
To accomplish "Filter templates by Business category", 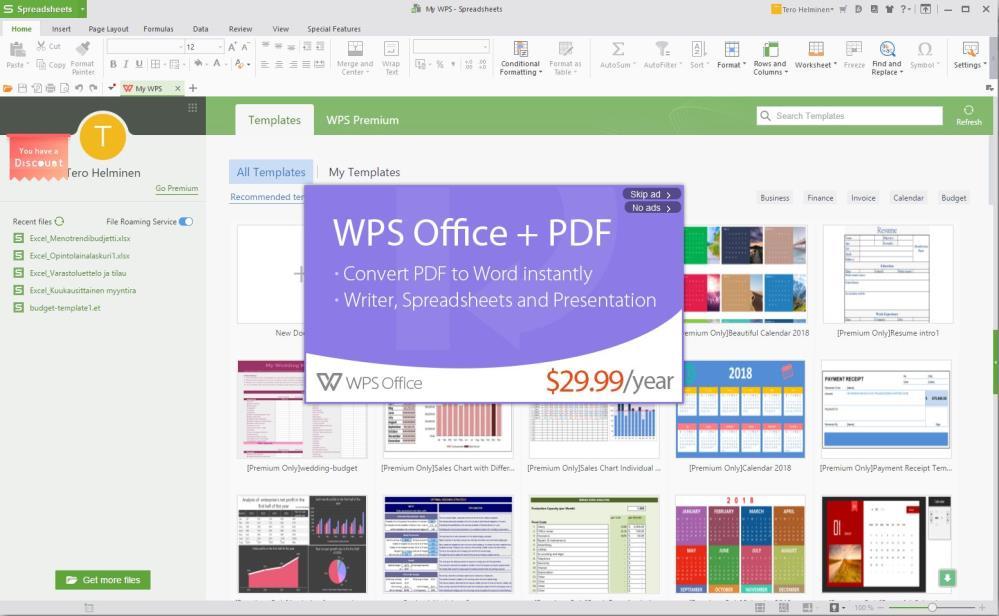I will [x=775, y=198].
